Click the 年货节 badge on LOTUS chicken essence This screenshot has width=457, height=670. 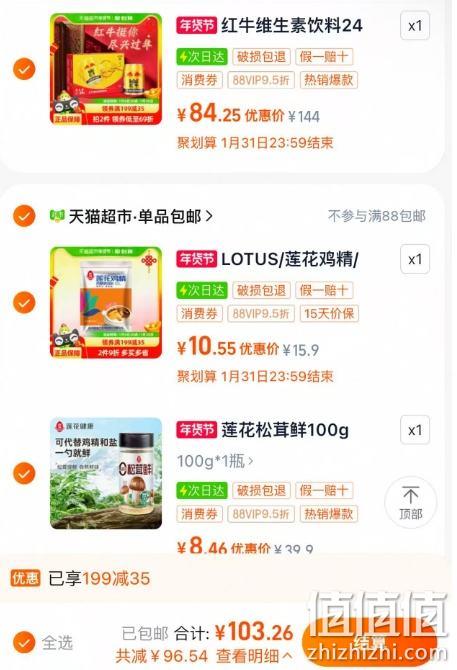click(x=196, y=259)
